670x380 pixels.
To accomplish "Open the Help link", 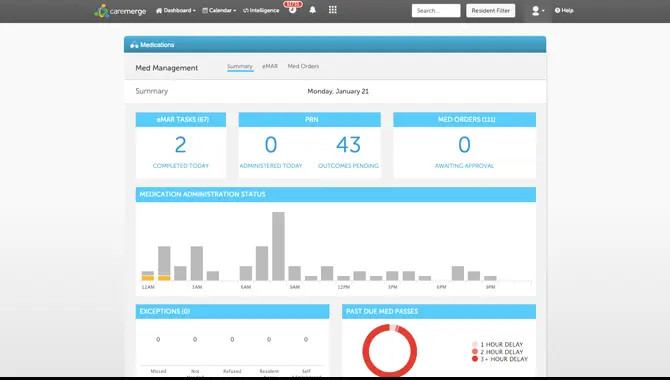I will [564, 10].
